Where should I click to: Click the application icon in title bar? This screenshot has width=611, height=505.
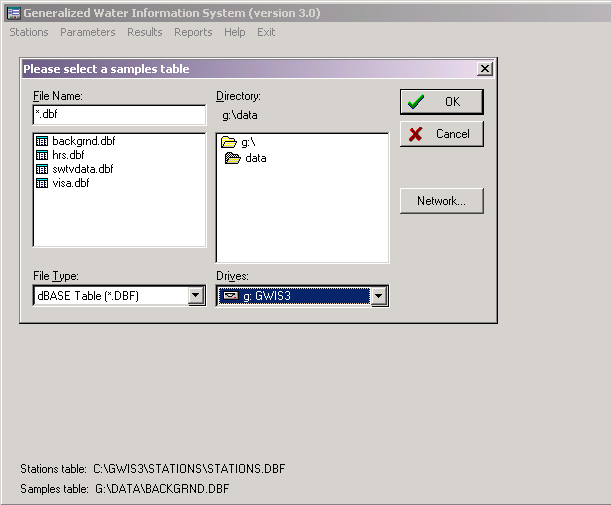click(14, 13)
